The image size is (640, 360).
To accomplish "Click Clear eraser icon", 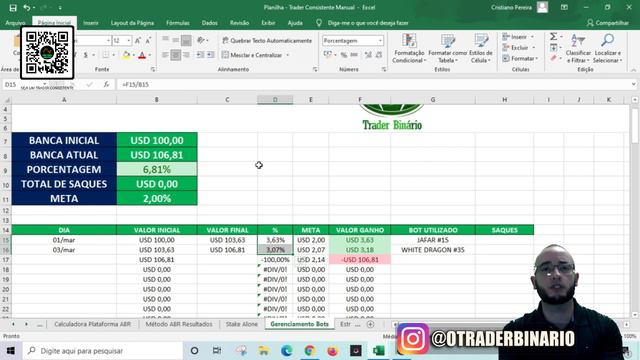I will pos(553,58).
